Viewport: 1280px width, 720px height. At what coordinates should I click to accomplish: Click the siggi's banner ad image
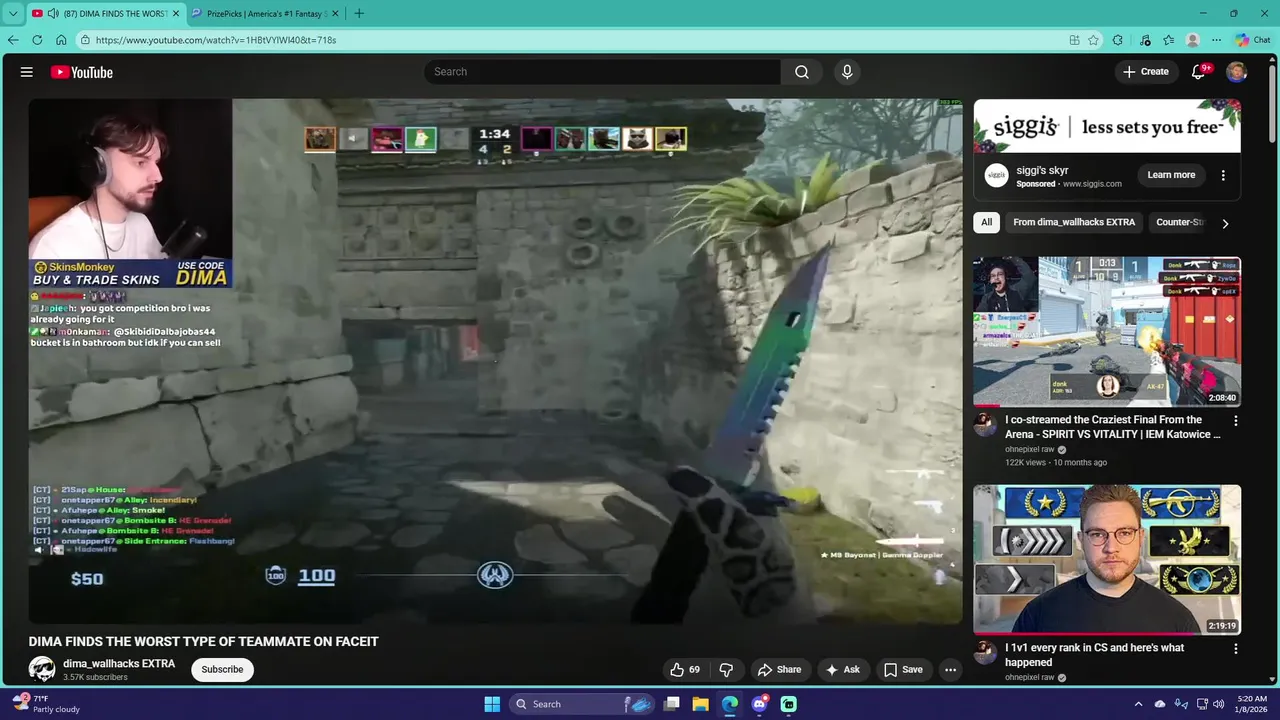(1107, 126)
